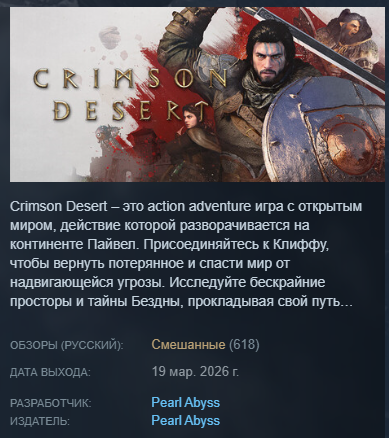Viewport: 389px width, 438px height.
Task: Click the game description paragraph
Action: pos(186,254)
